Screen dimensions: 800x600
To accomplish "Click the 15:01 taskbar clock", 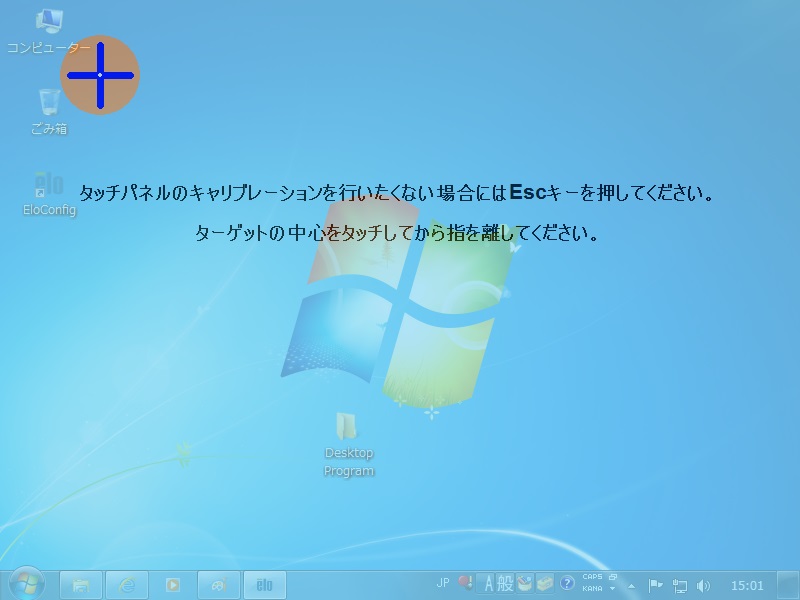I will coord(747,585).
